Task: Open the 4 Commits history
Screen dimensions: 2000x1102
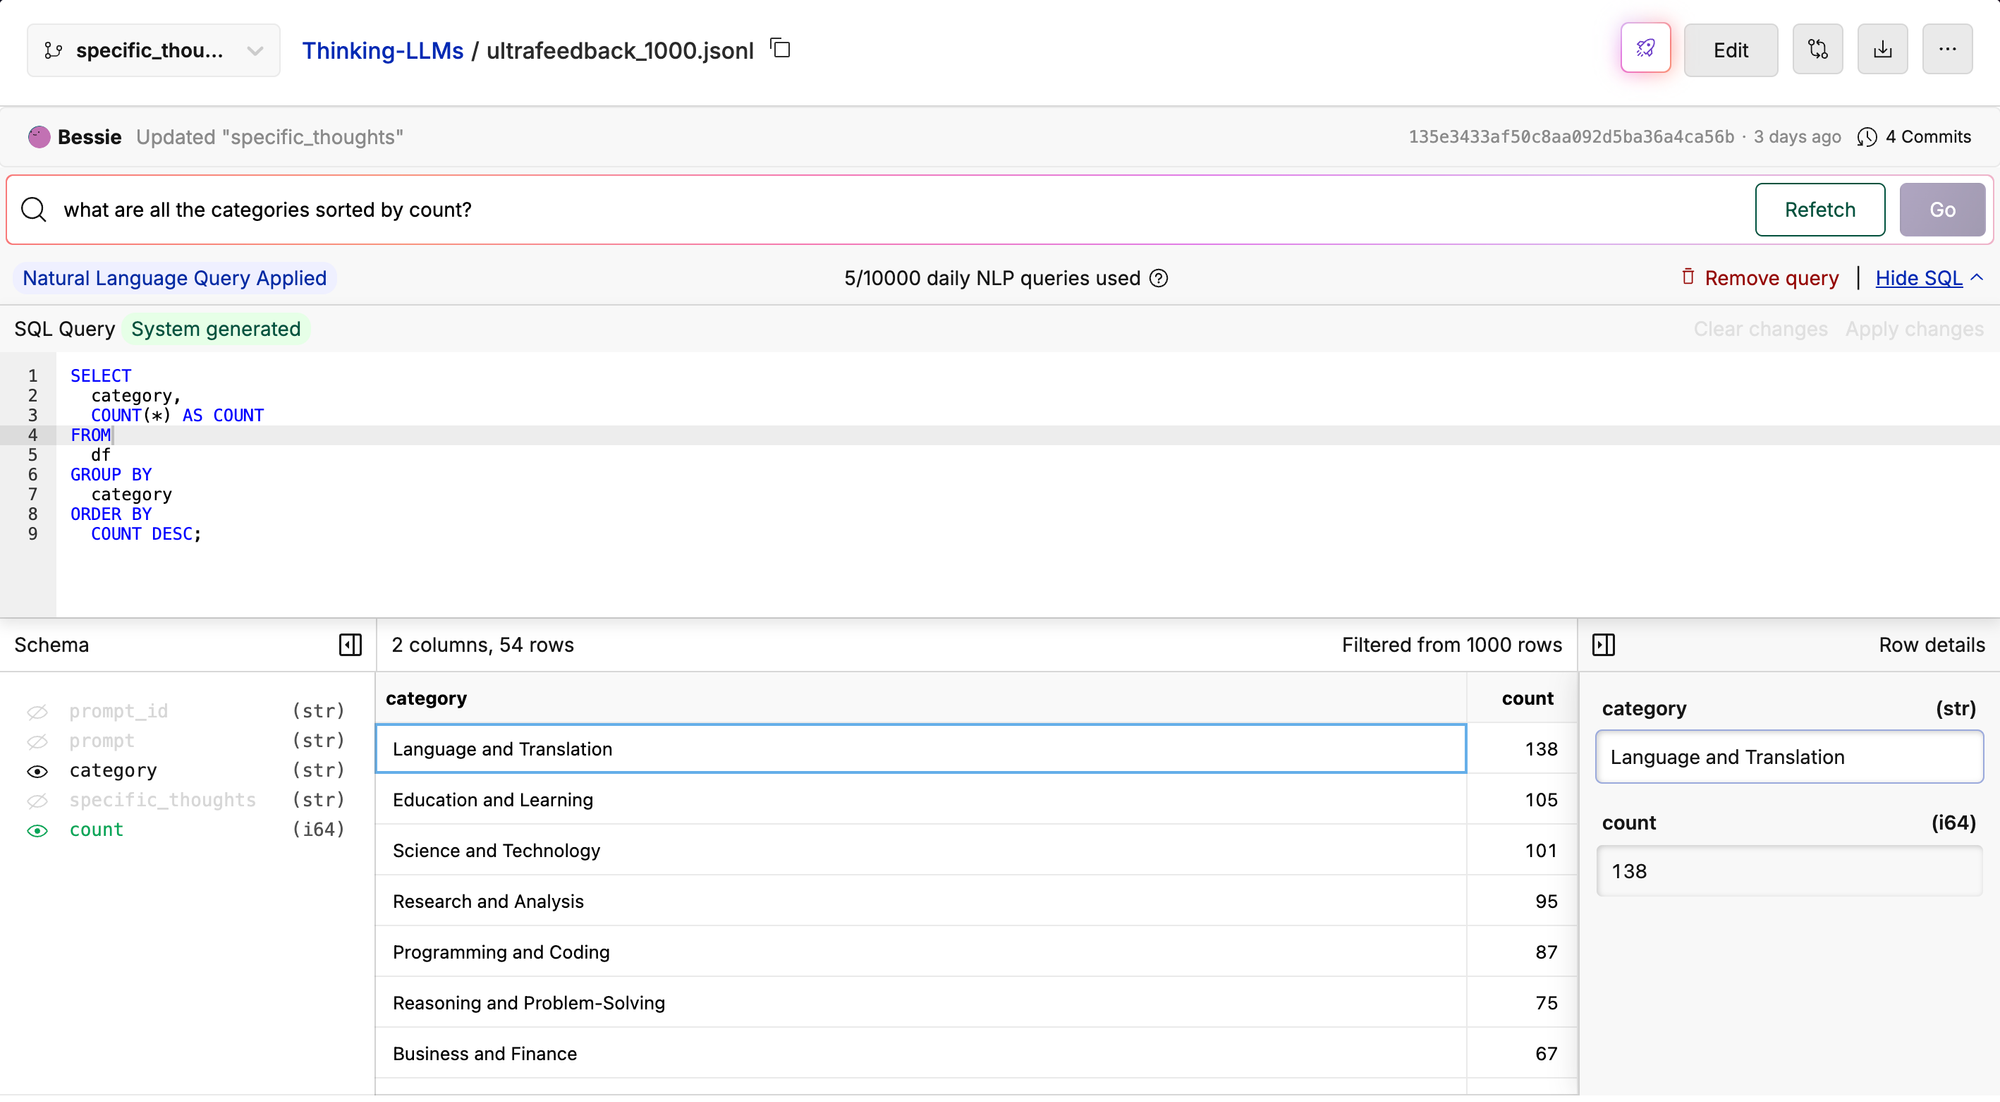Action: 1914,137
